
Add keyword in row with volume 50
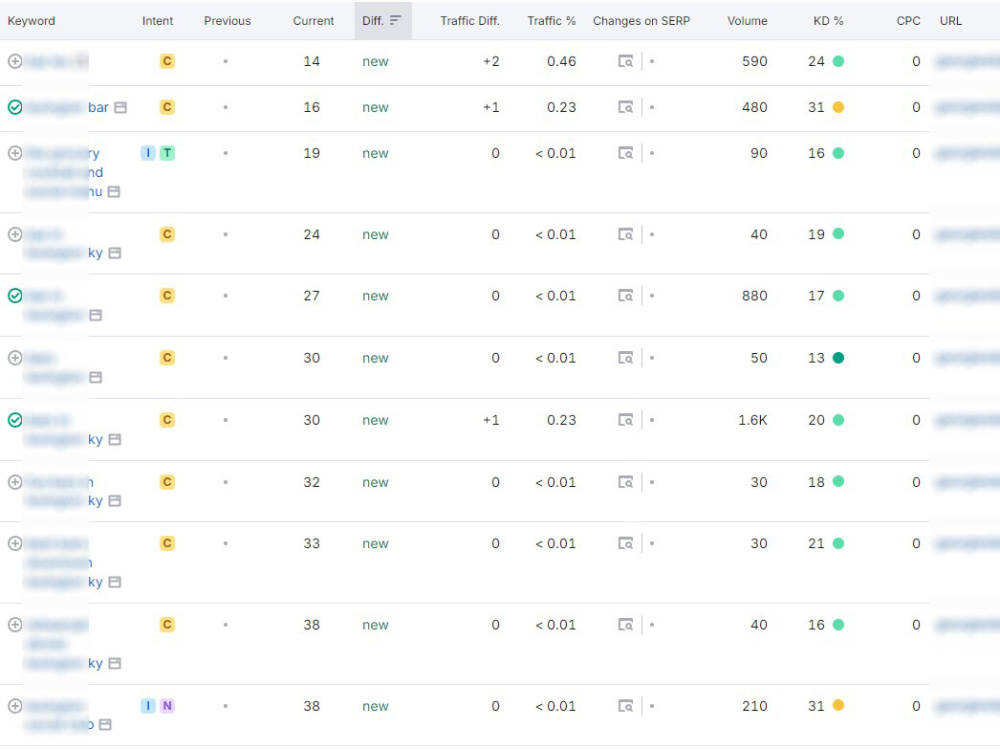[x=15, y=358]
